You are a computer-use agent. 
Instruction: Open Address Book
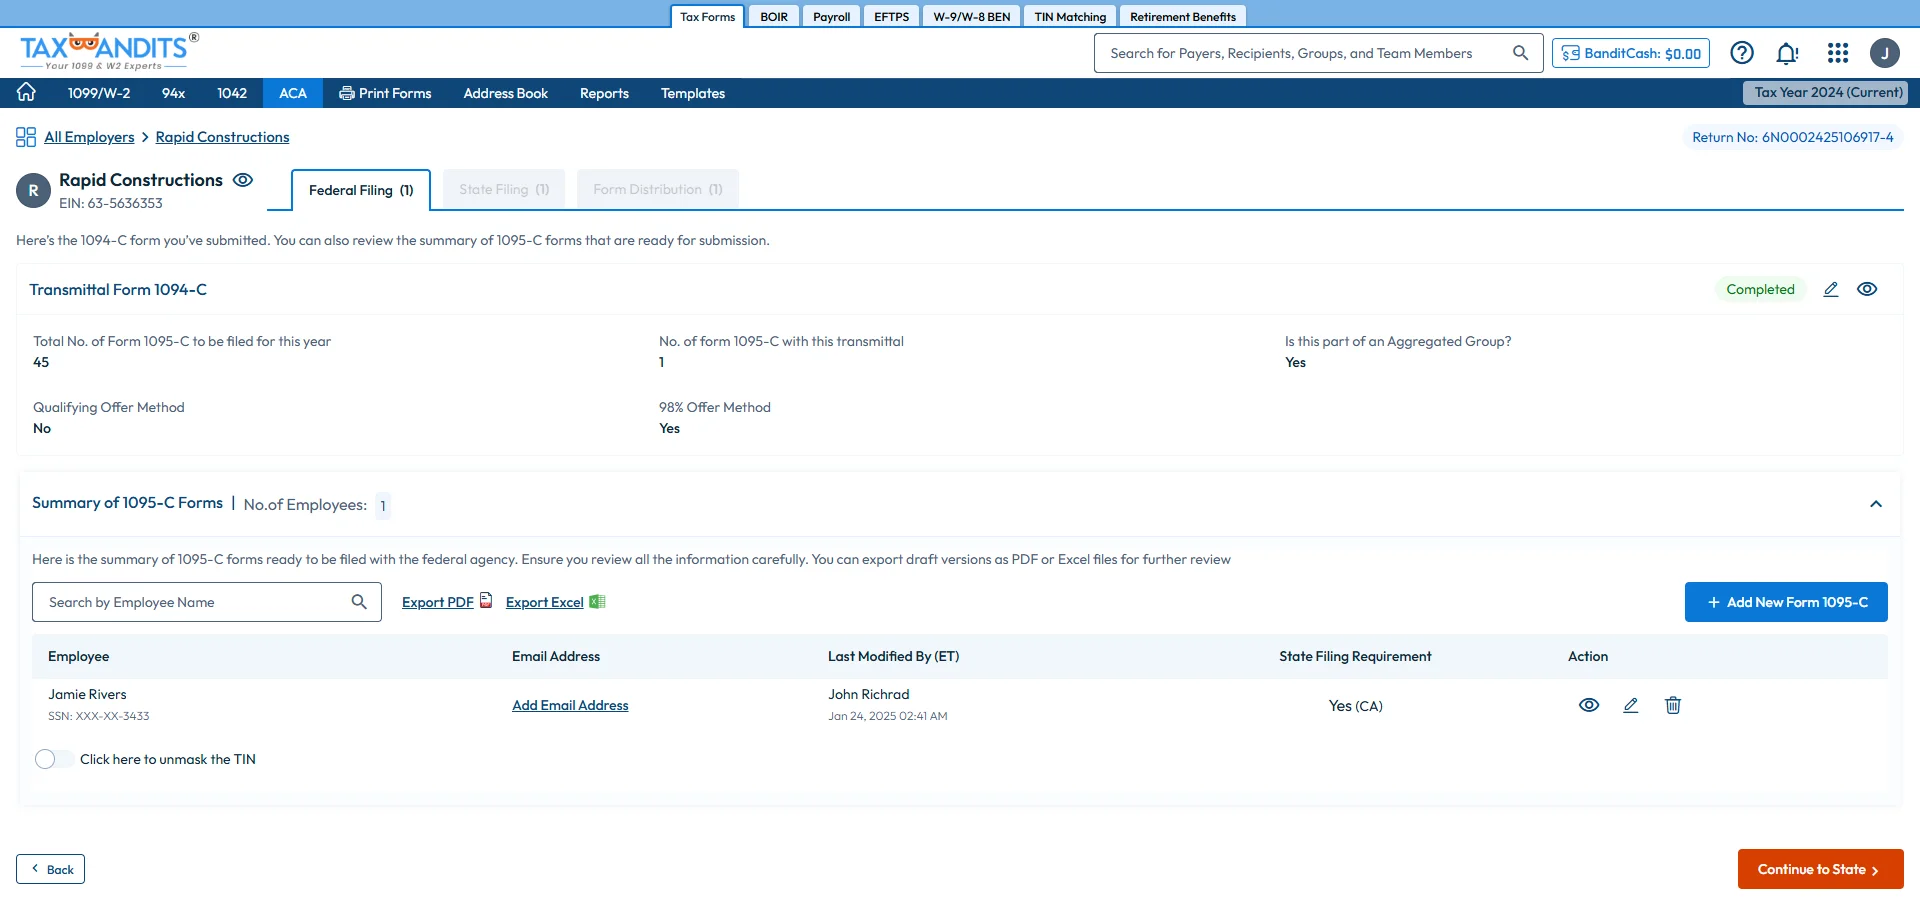(x=506, y=93)
